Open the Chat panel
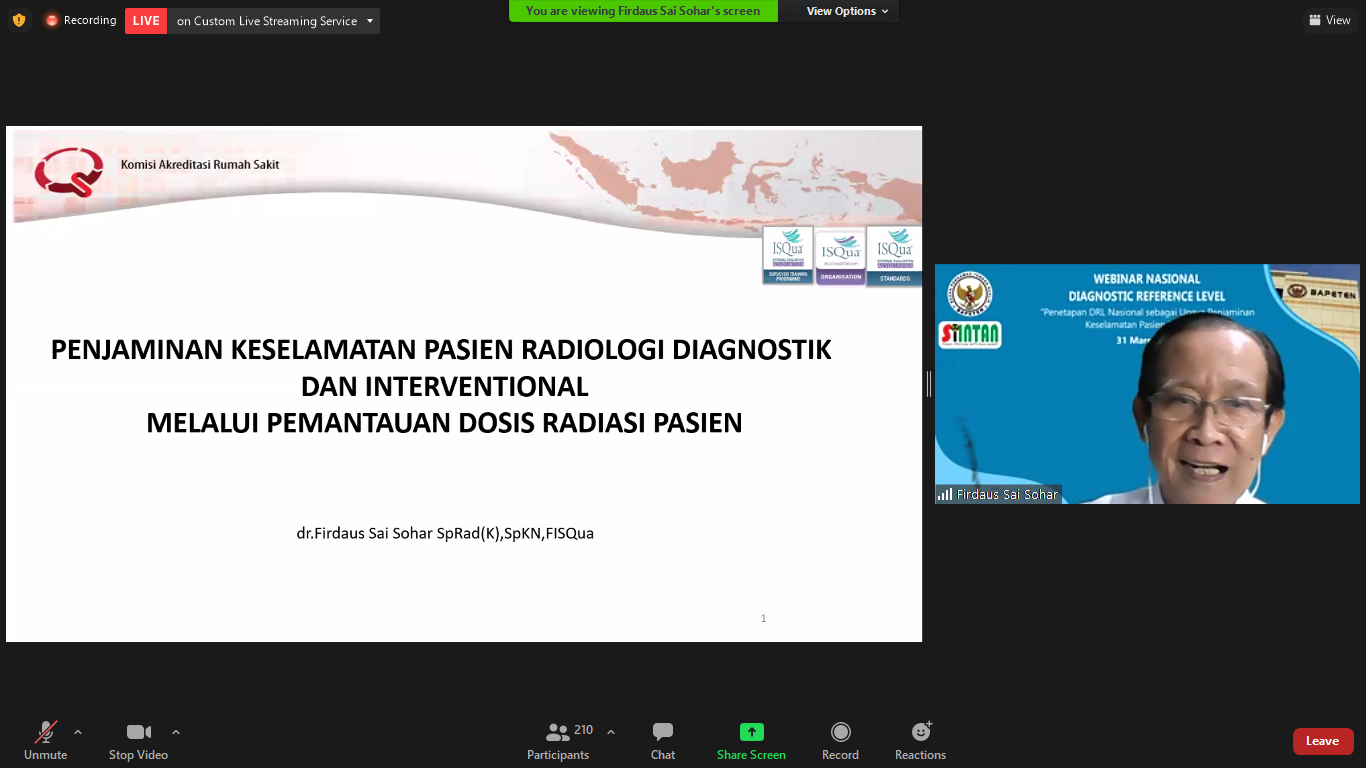Viewport: 1366px width, 768px height. pos(662,741)
